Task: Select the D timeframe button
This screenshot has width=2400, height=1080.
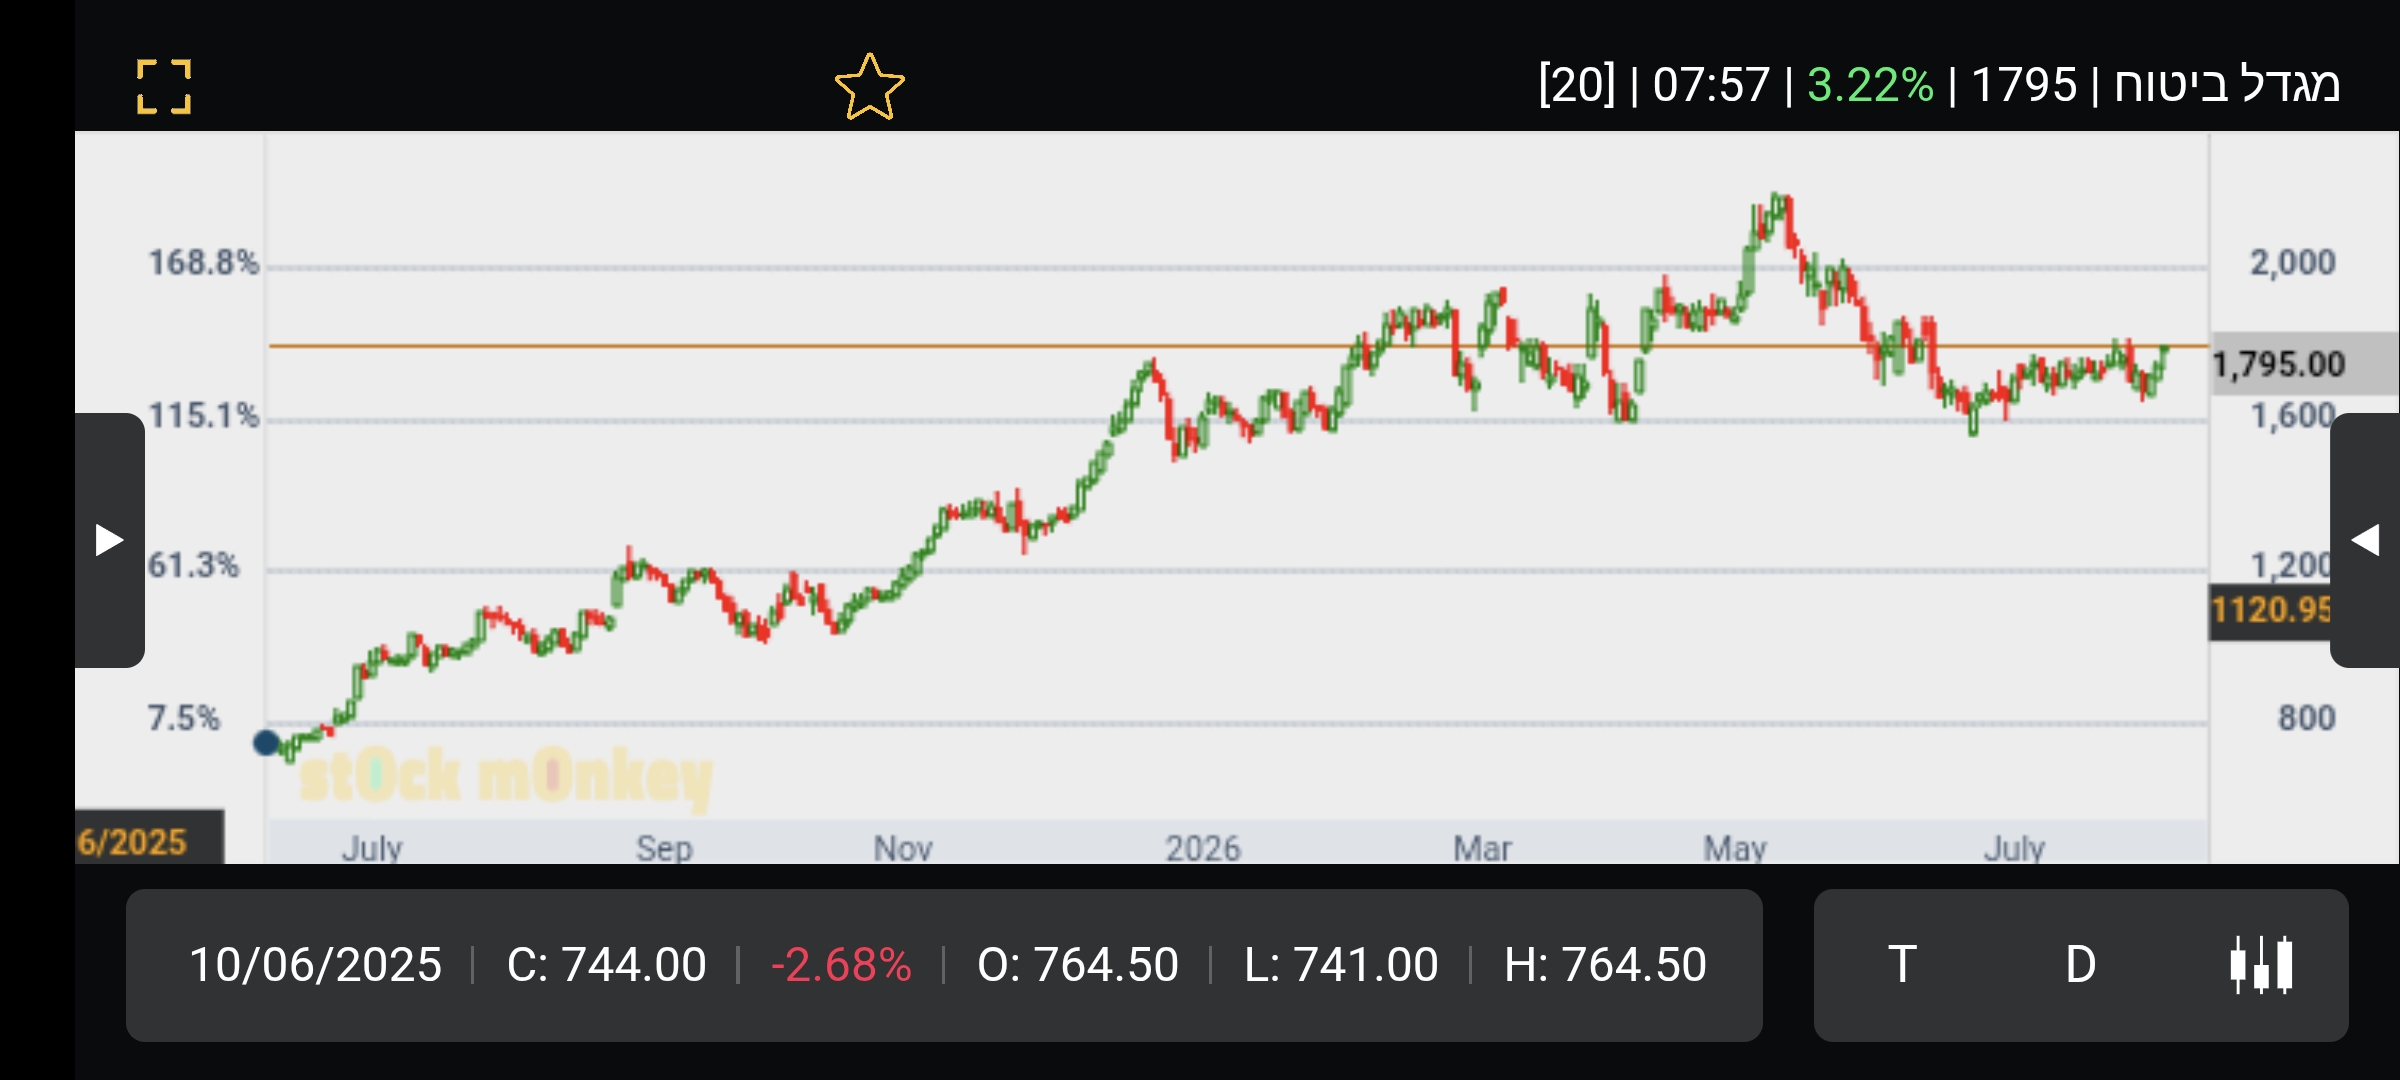Action: click(x=2080, y=965)
